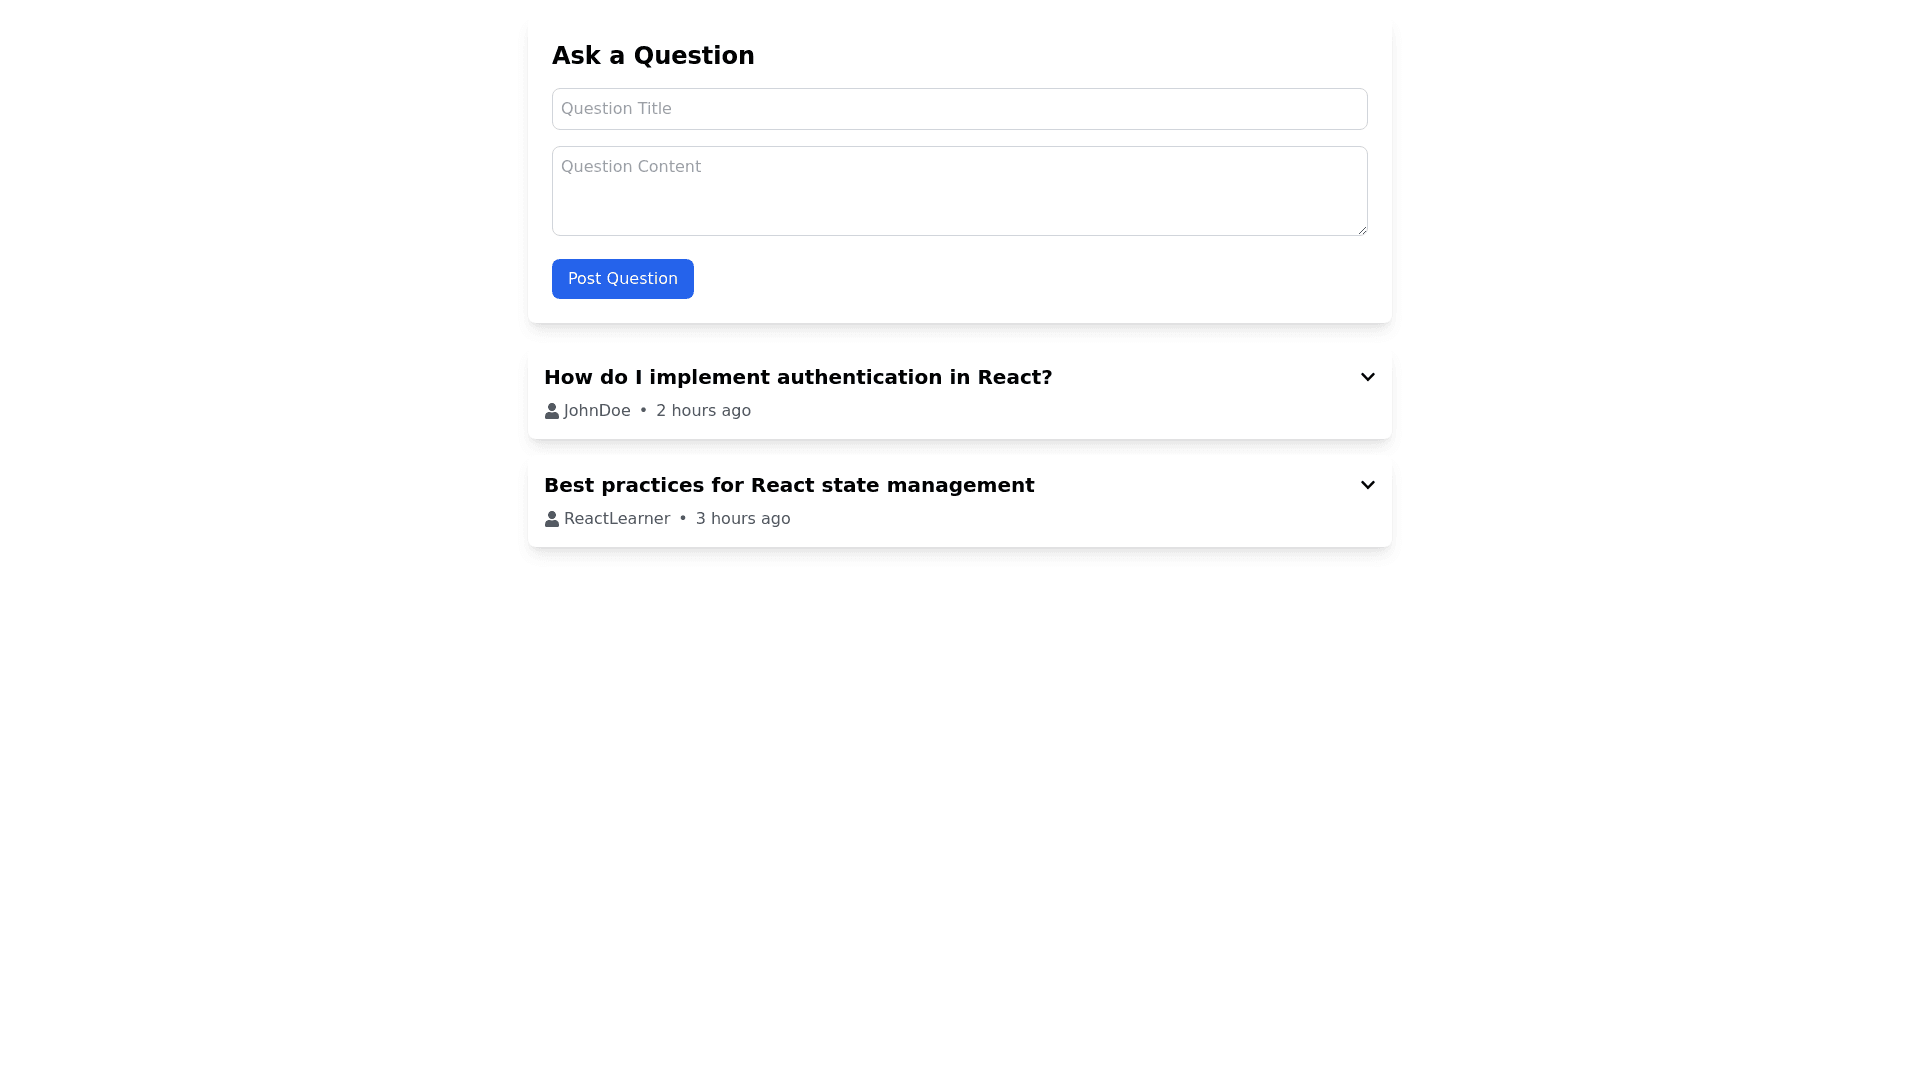This screenshot has height=1080, width=1920.
Task: Click the bullet separator after ReactLearner
Action: click(x=683, y=519)
